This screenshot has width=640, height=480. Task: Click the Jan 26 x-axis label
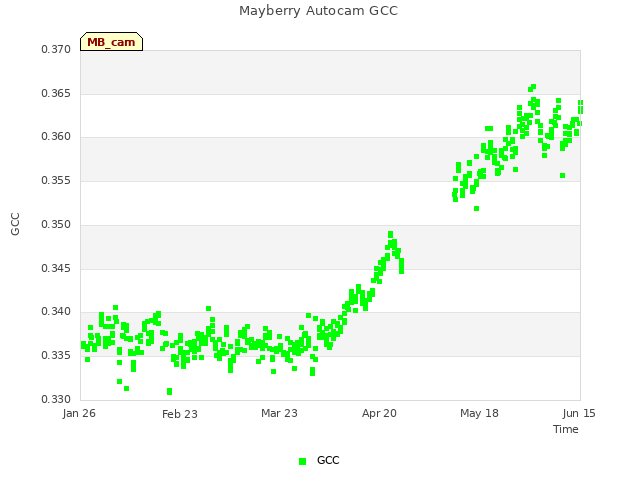[79, 413]
